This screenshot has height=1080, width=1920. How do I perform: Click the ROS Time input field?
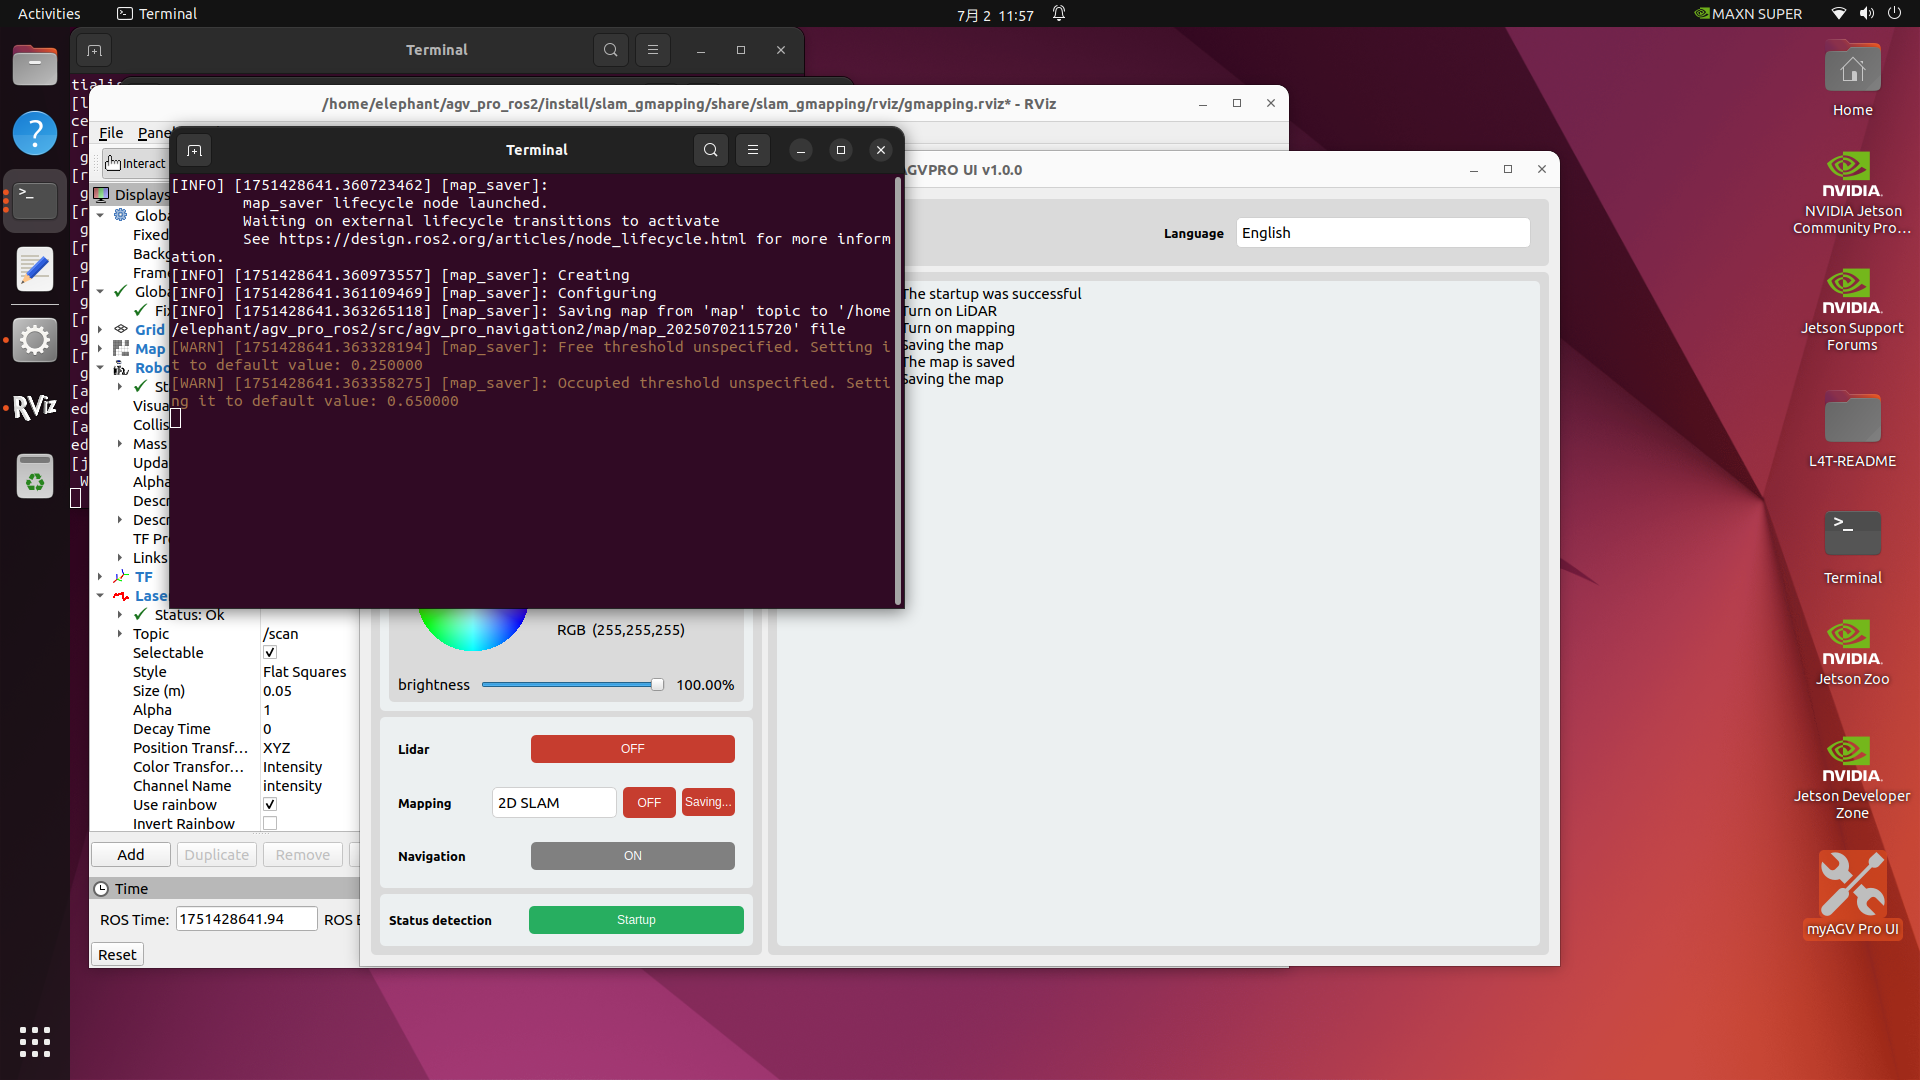246,919
